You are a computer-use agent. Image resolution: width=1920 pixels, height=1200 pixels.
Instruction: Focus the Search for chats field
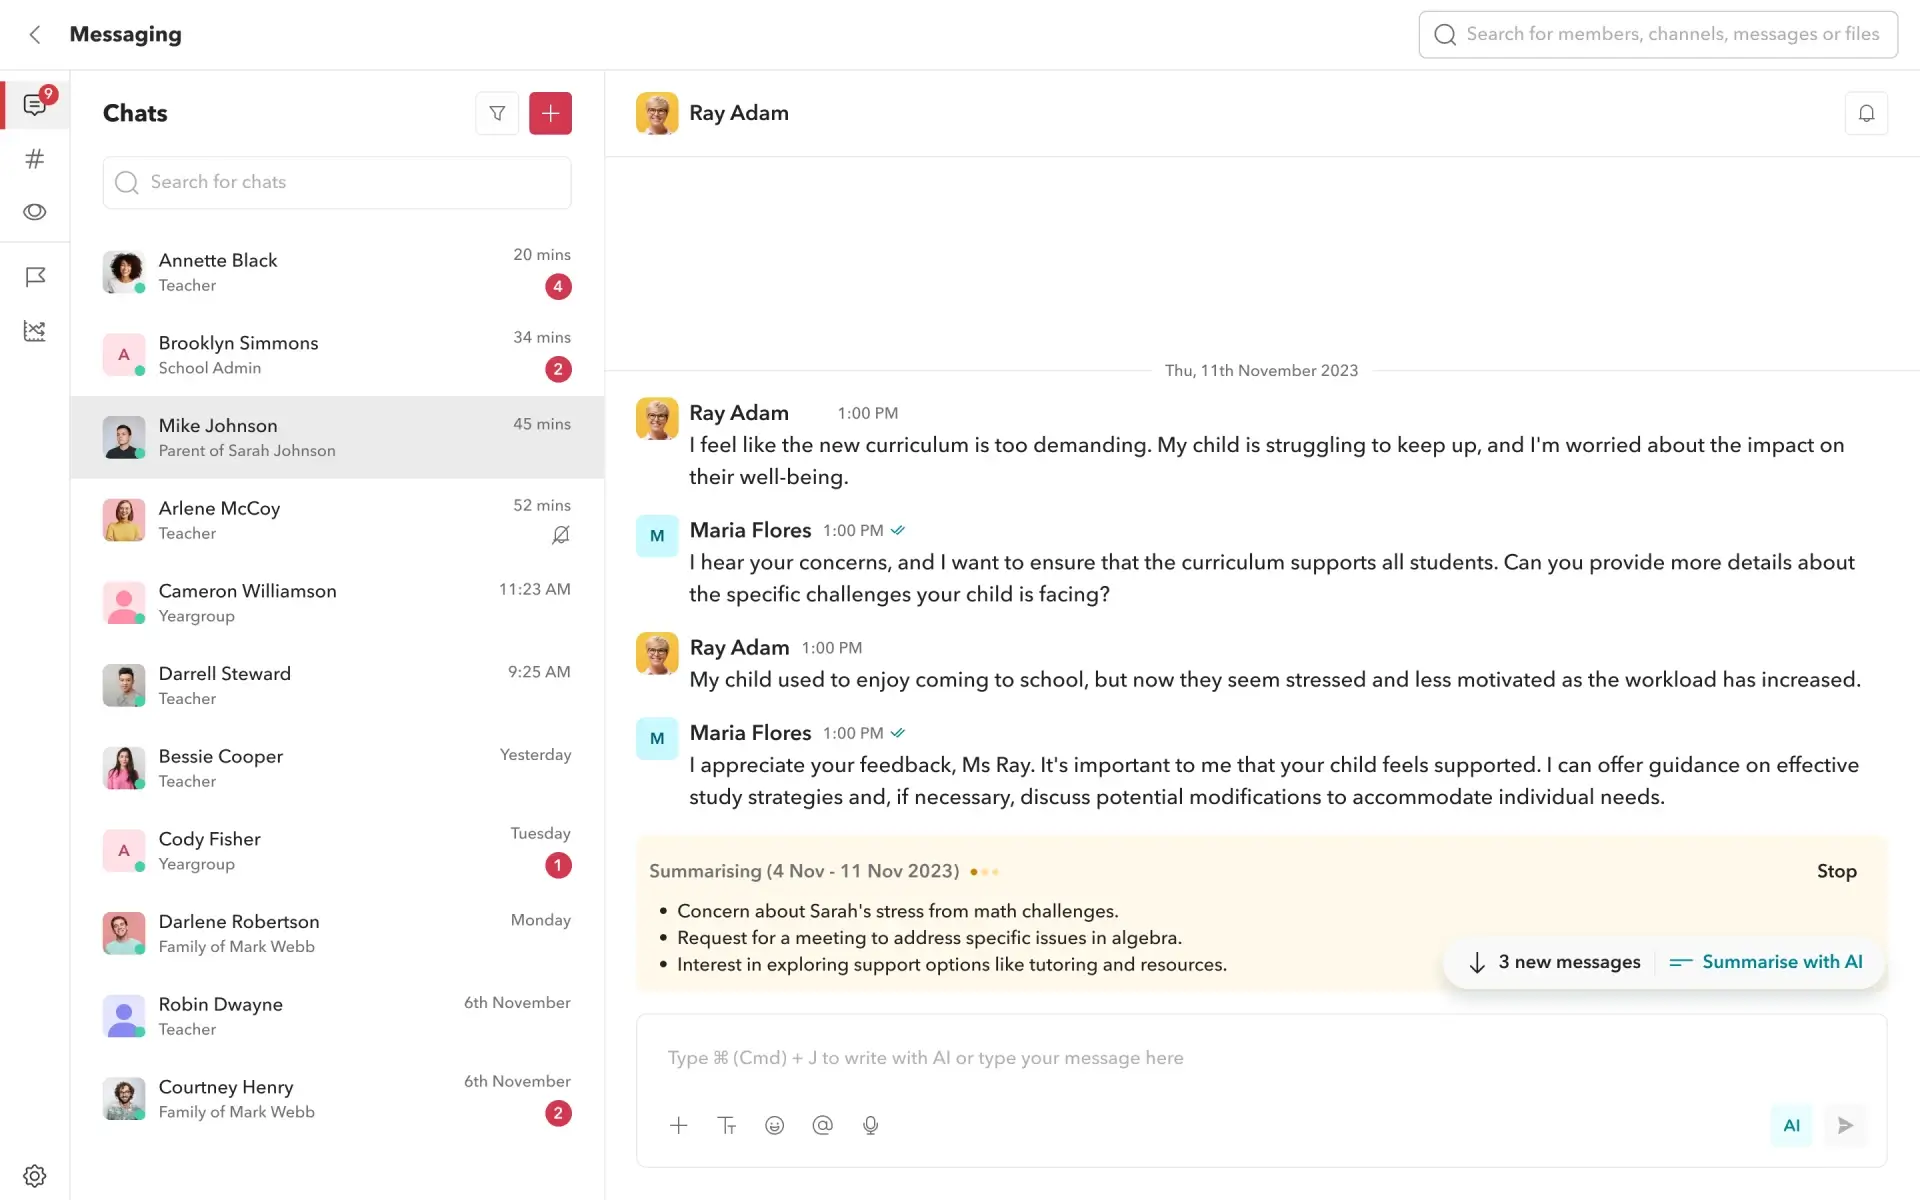[x=337, y=182]
